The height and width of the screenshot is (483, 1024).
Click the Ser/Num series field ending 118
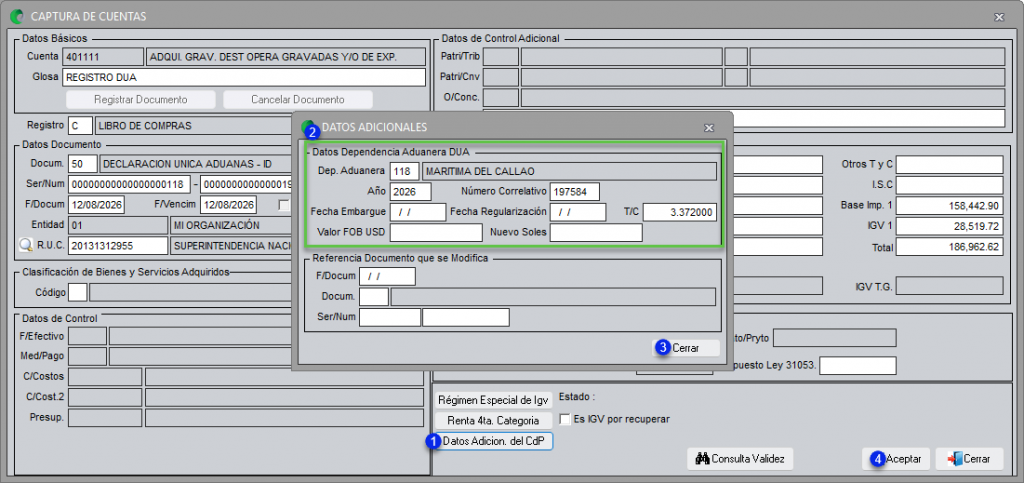pos(129,184)
